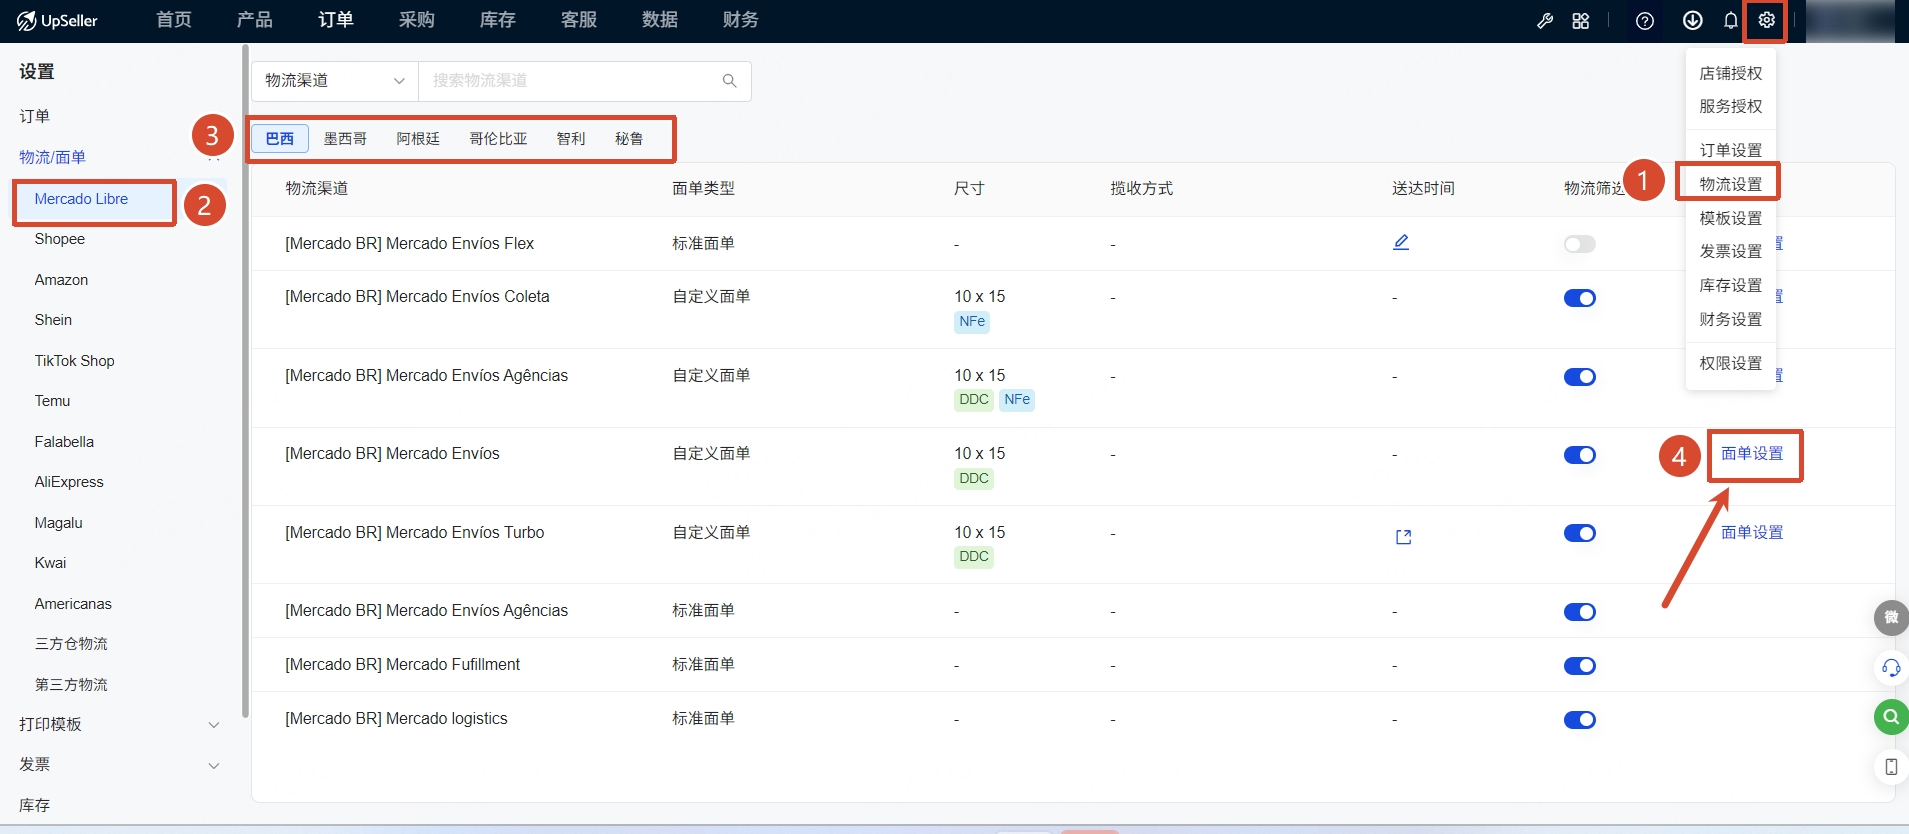
Task: Select Mercado Libre in sidebar
Action: [x=81, y=199]
